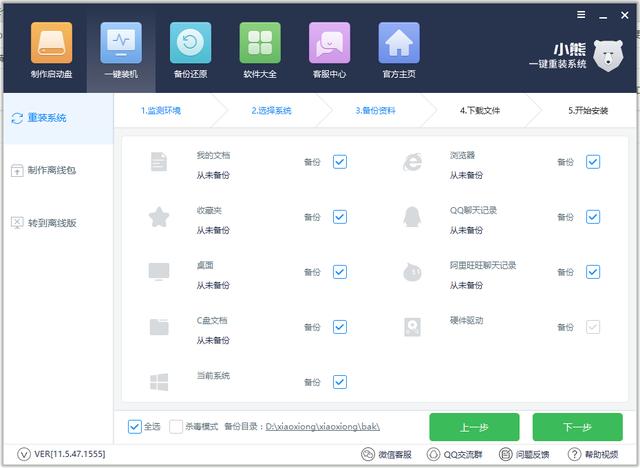The image size is (640, 468).
Task: Click the 我的文档 document icon
Action: (159, 162)
